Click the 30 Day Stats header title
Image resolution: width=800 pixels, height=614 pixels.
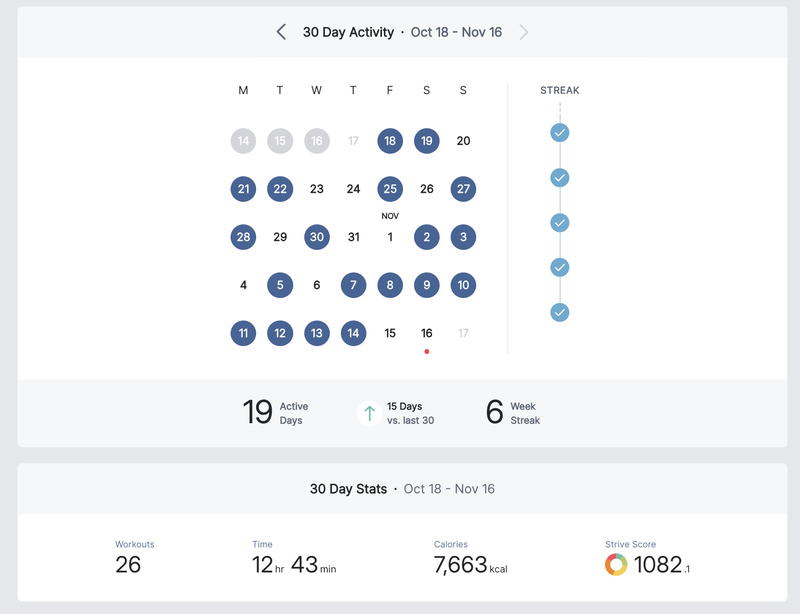pos(348,489)
